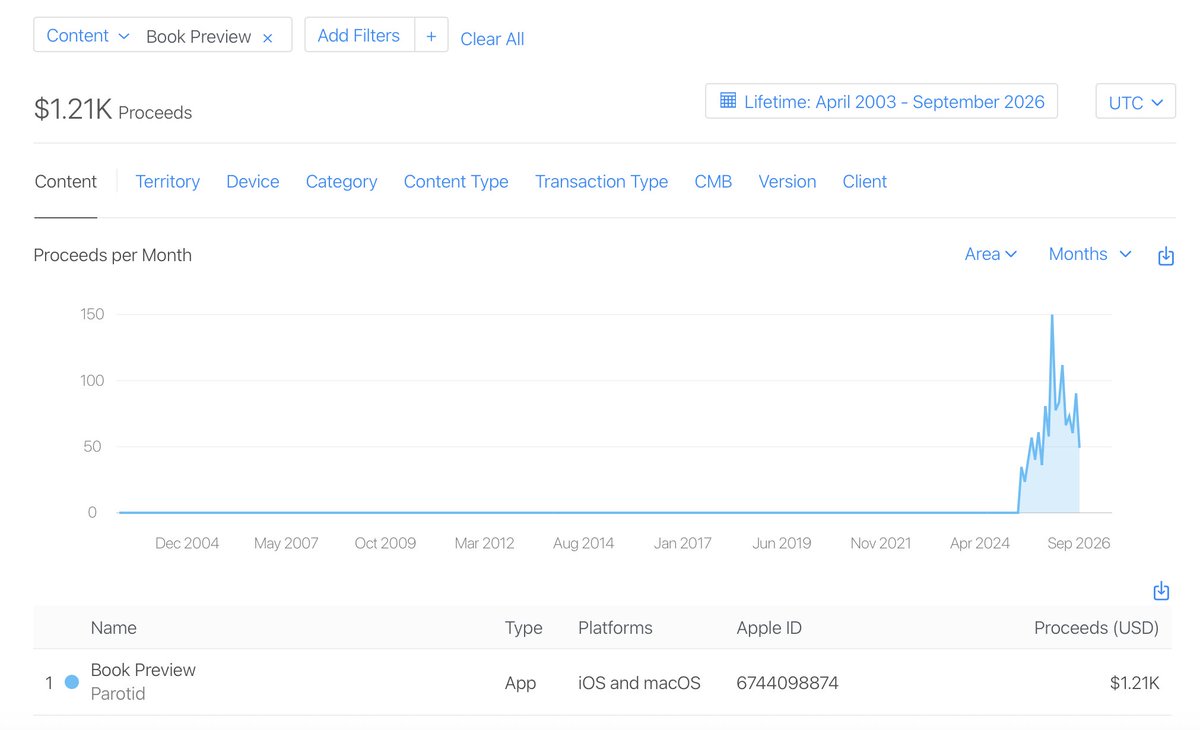Screen dimensions: 1200x730
Task: Click the Apple ID value 6744098874
Action: click(787, 683)
